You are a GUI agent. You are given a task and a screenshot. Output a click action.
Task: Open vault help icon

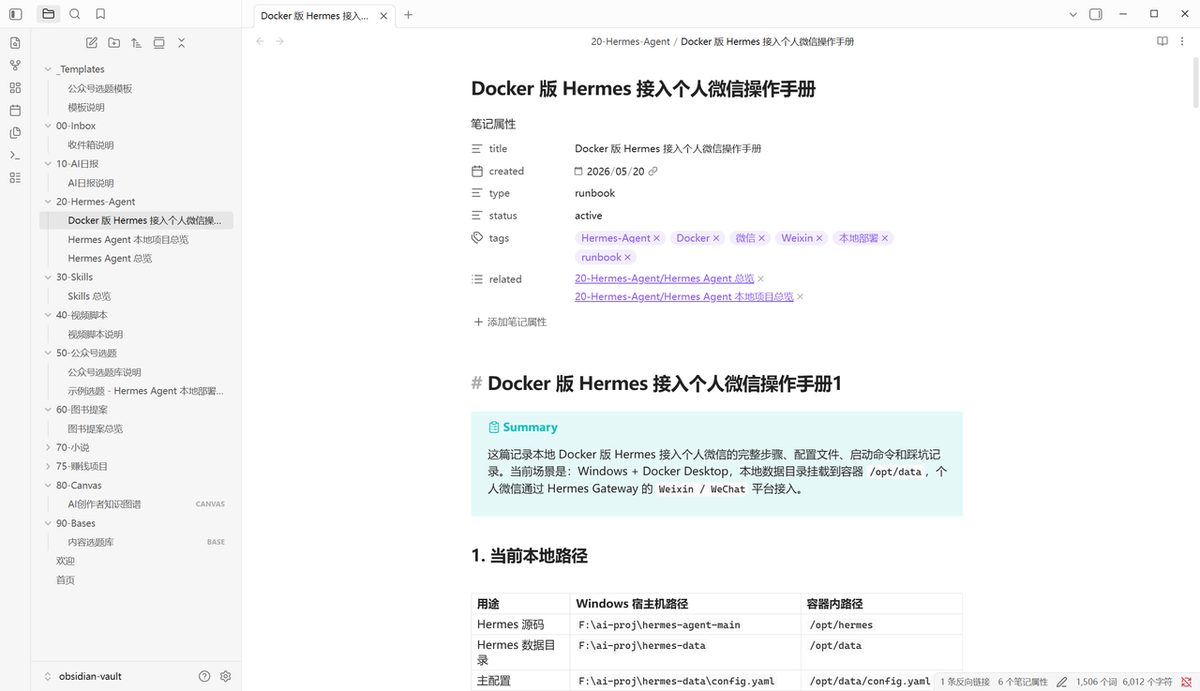coord(205,676)
